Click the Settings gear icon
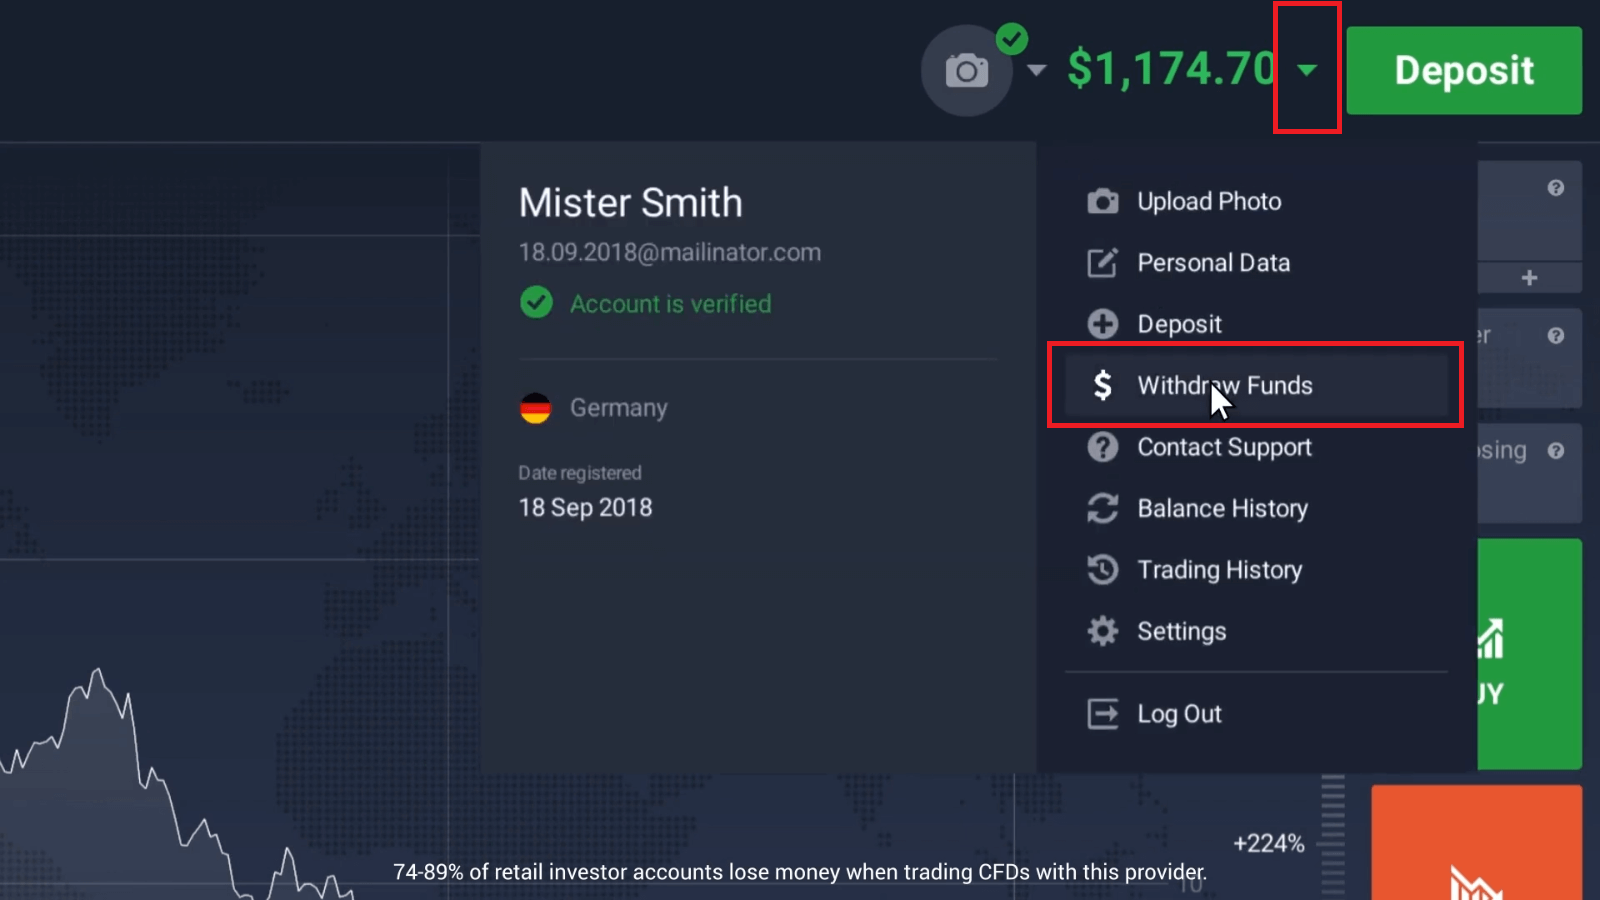 pyautogui.click(x=1102, y=631)
